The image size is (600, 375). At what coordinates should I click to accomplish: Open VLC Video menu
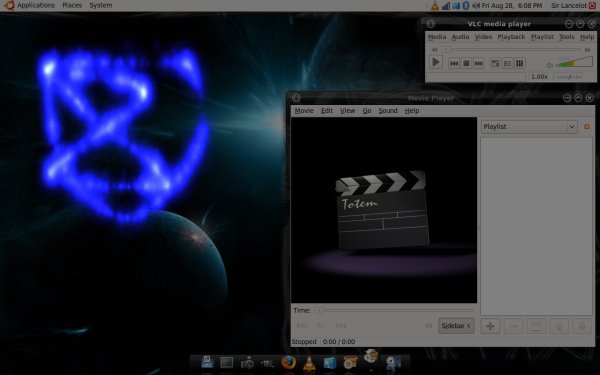click(x=483, y=37)
